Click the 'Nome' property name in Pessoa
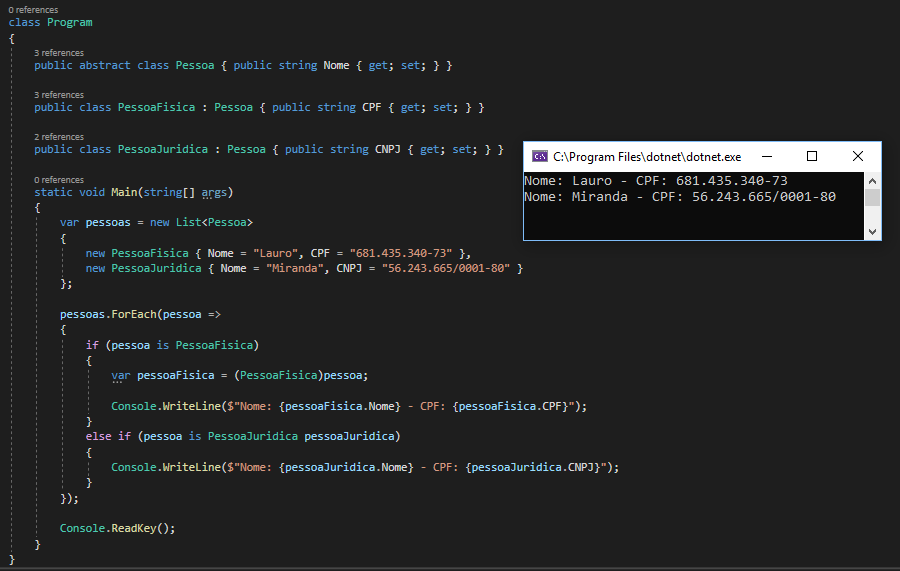The image size is (900, 571). click(x=336, y=65)
